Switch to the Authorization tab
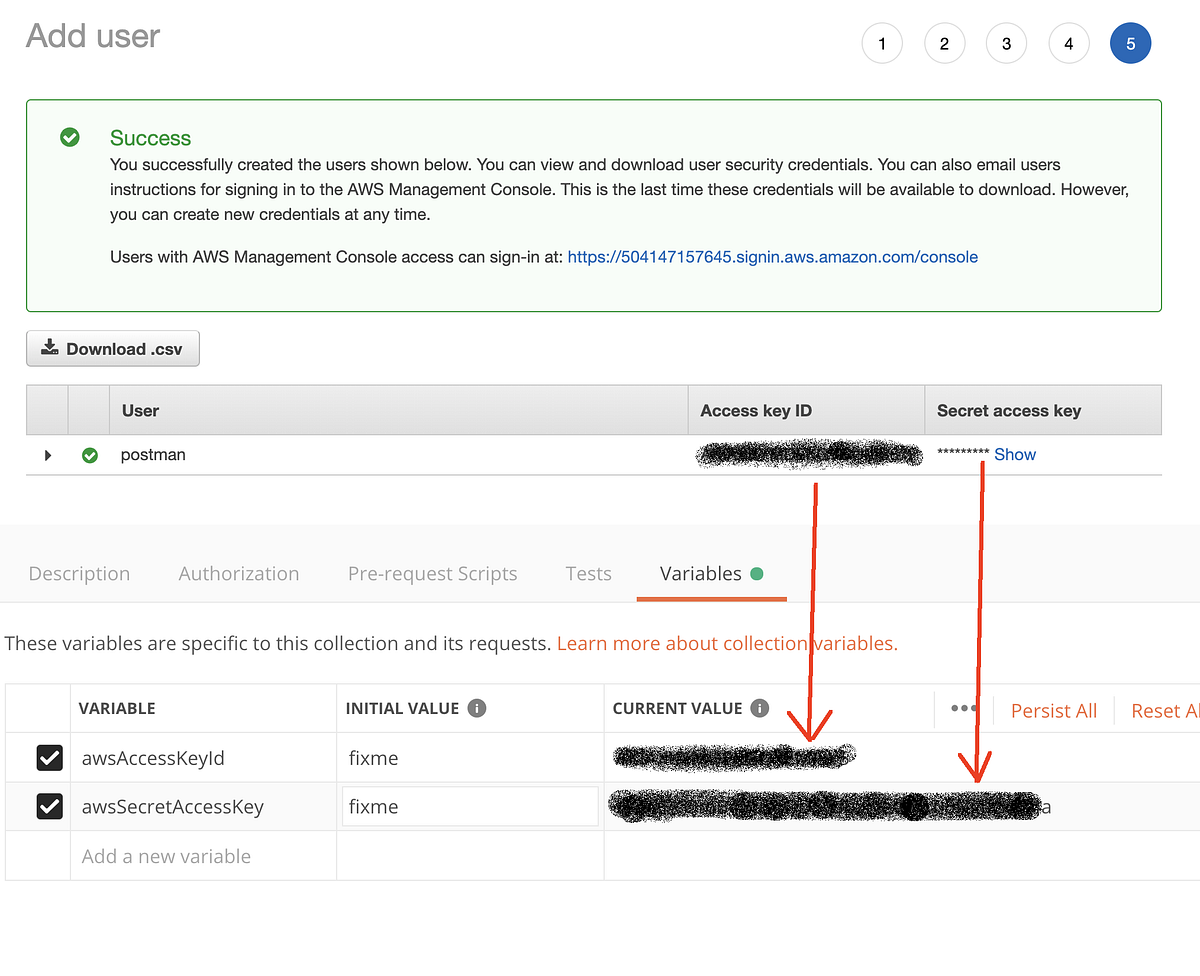Image resolution: width=1200 pixels, height=976 pixels. tap(238, 573)
